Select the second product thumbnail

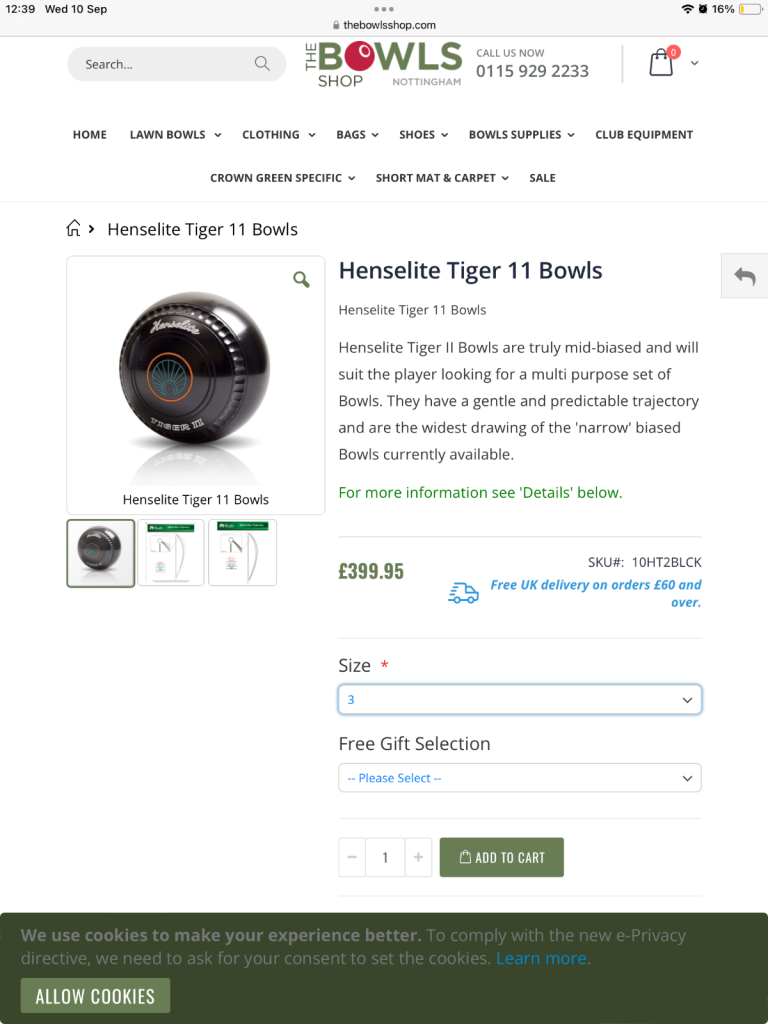click(170, 552)
